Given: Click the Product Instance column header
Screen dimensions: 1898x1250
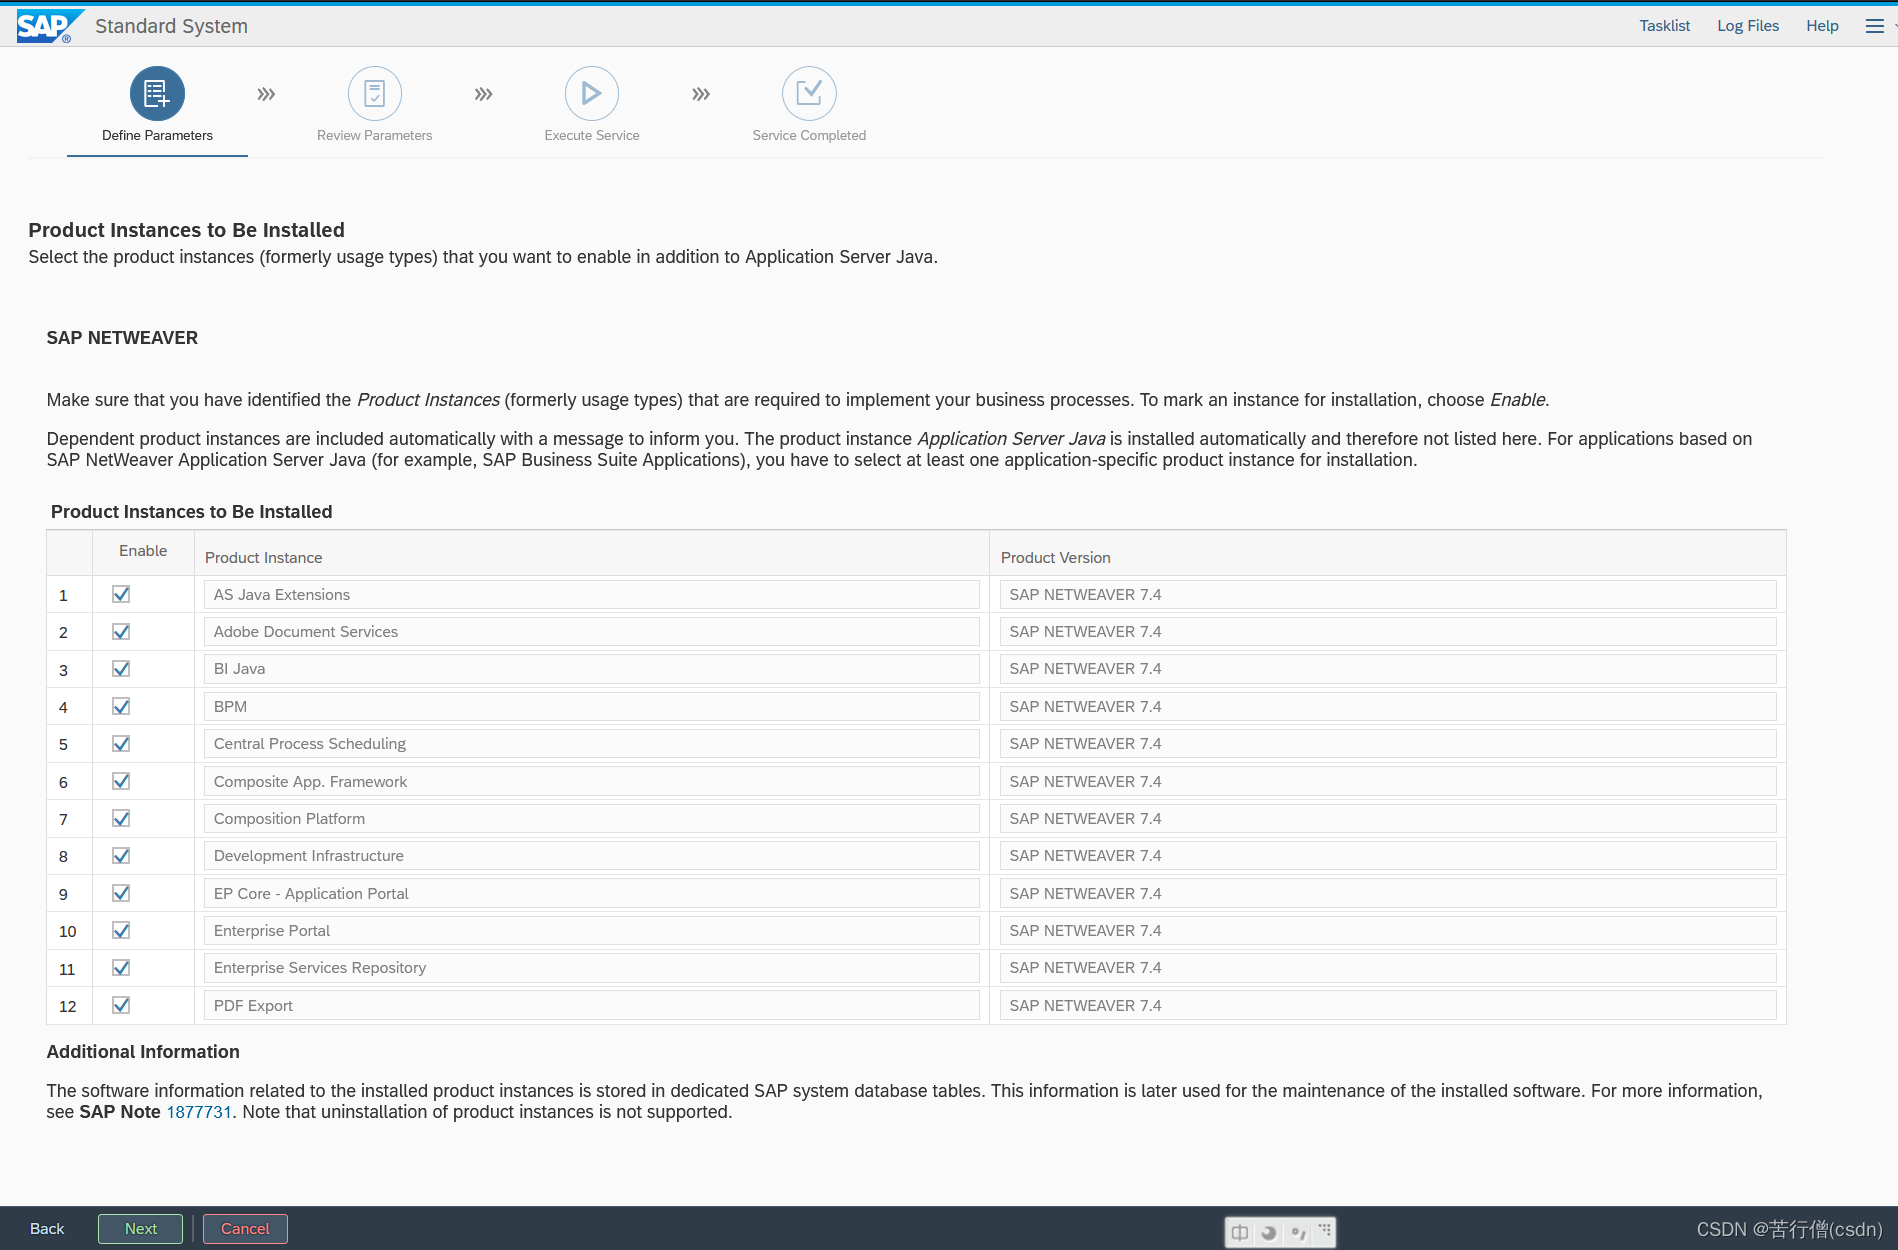Looking at the screenshot, I should click(x=264, y=558).
